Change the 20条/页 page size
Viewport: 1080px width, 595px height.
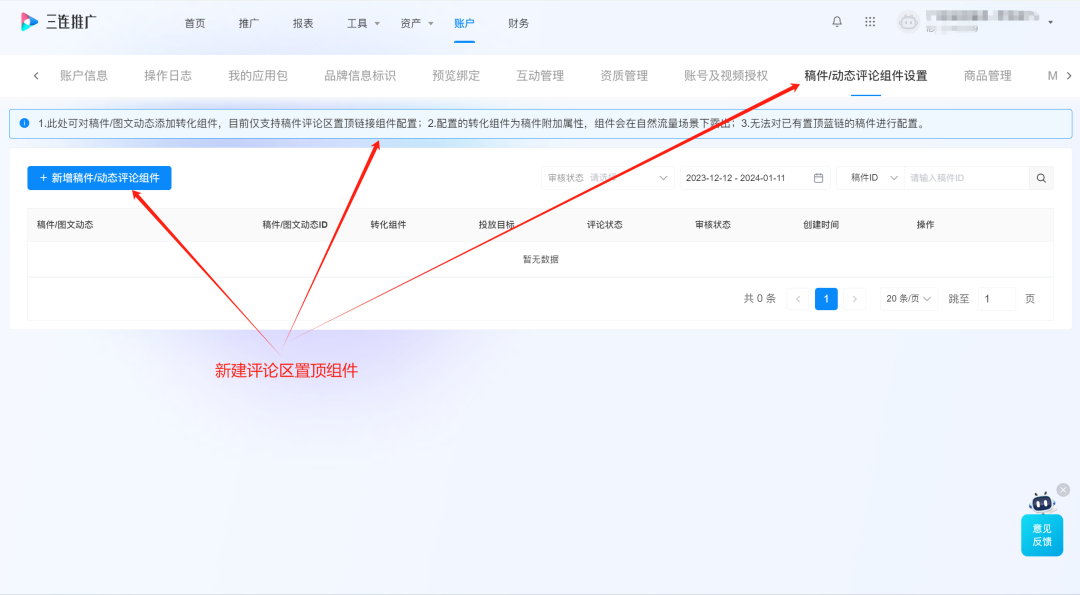[909, 299]
